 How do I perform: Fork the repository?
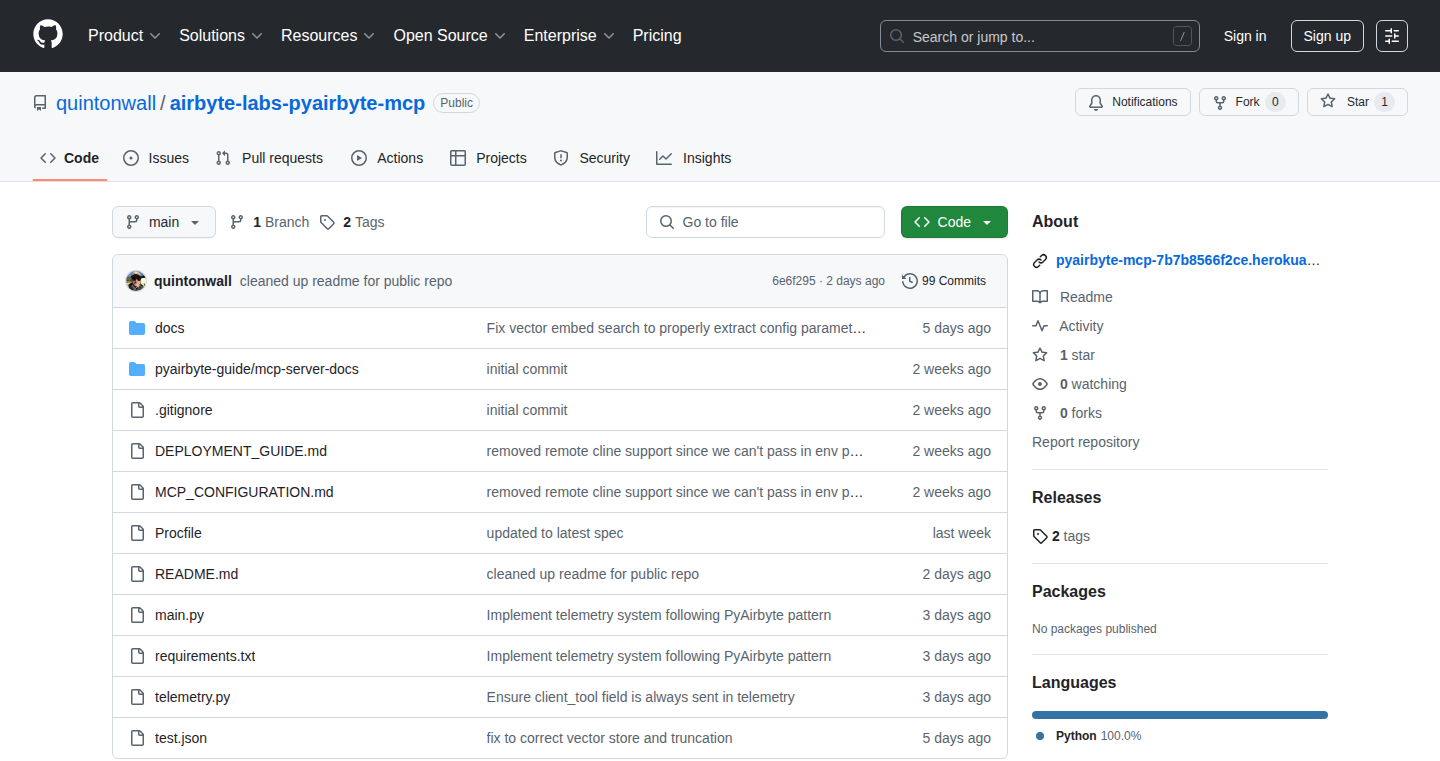[x=1248, y=102]
